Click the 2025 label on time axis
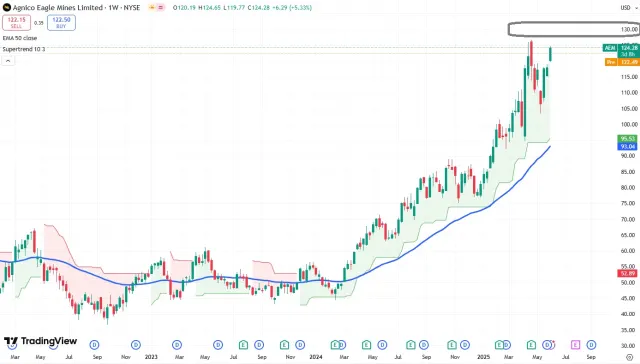The height and width of the screenshot is (364, 640). tap(484, 357)
